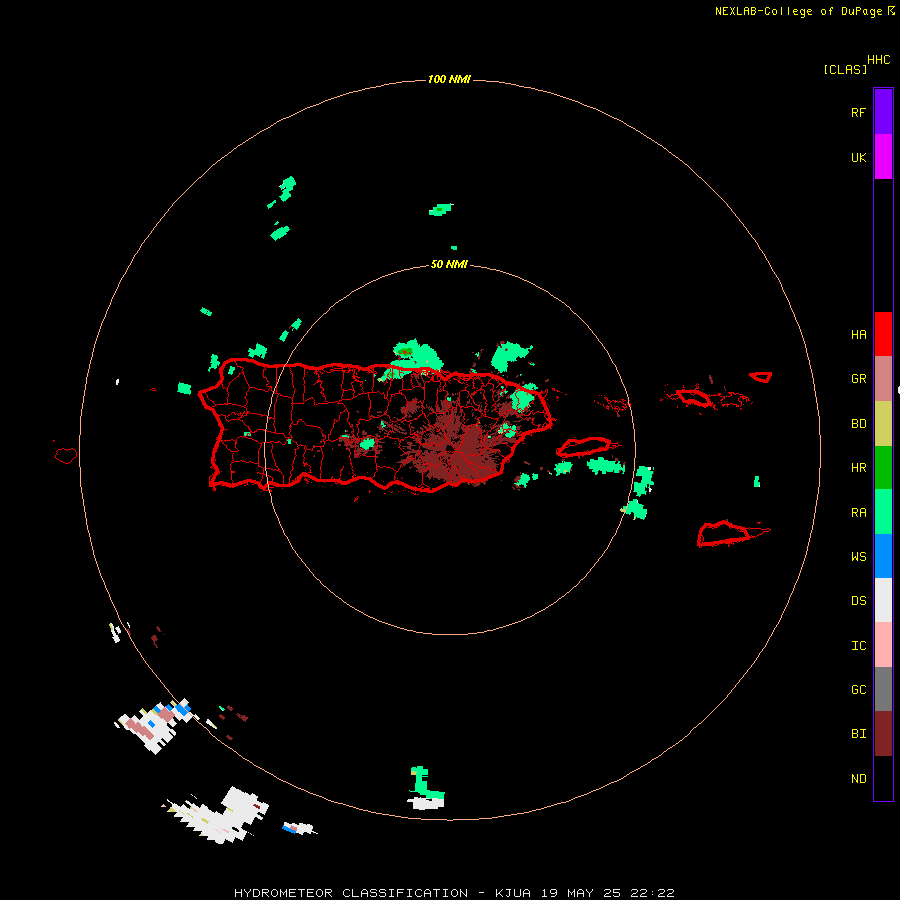Click the white dry snow echo at bottom left

click(x=218, y=816)
